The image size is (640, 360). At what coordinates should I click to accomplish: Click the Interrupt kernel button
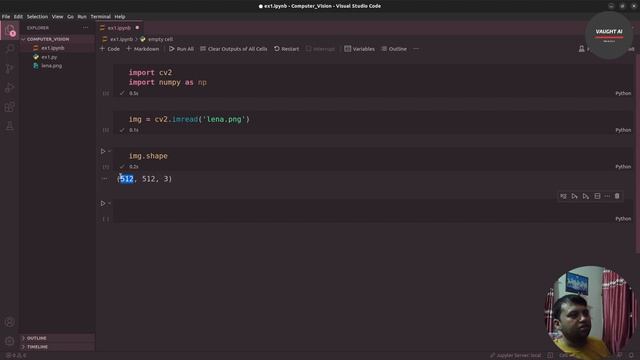click(x=320, y=49)
